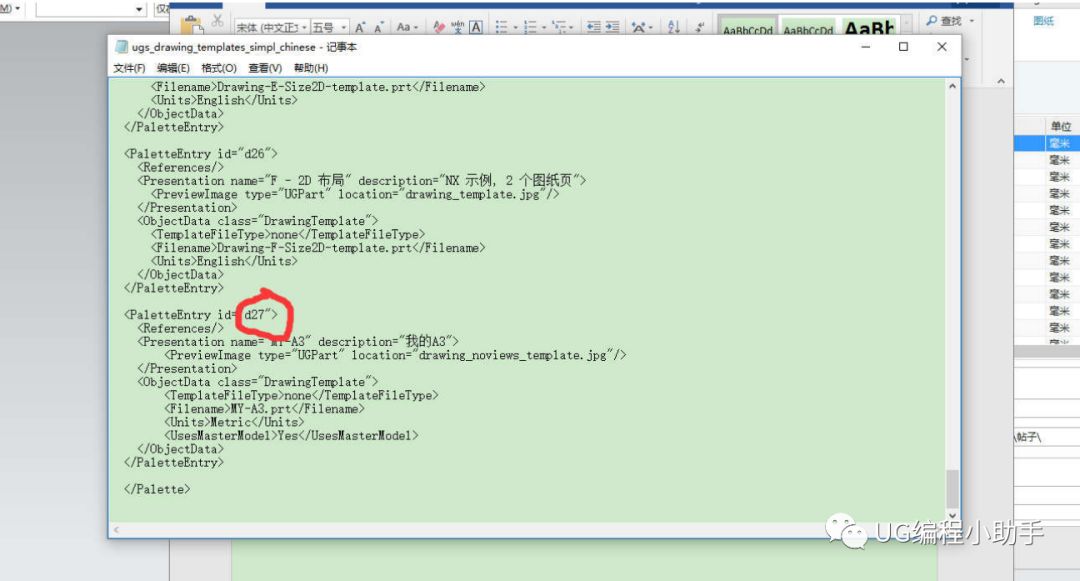Click the Change Case Aa button
Viewport: 1080px width, 581px height.
(407, 28)
